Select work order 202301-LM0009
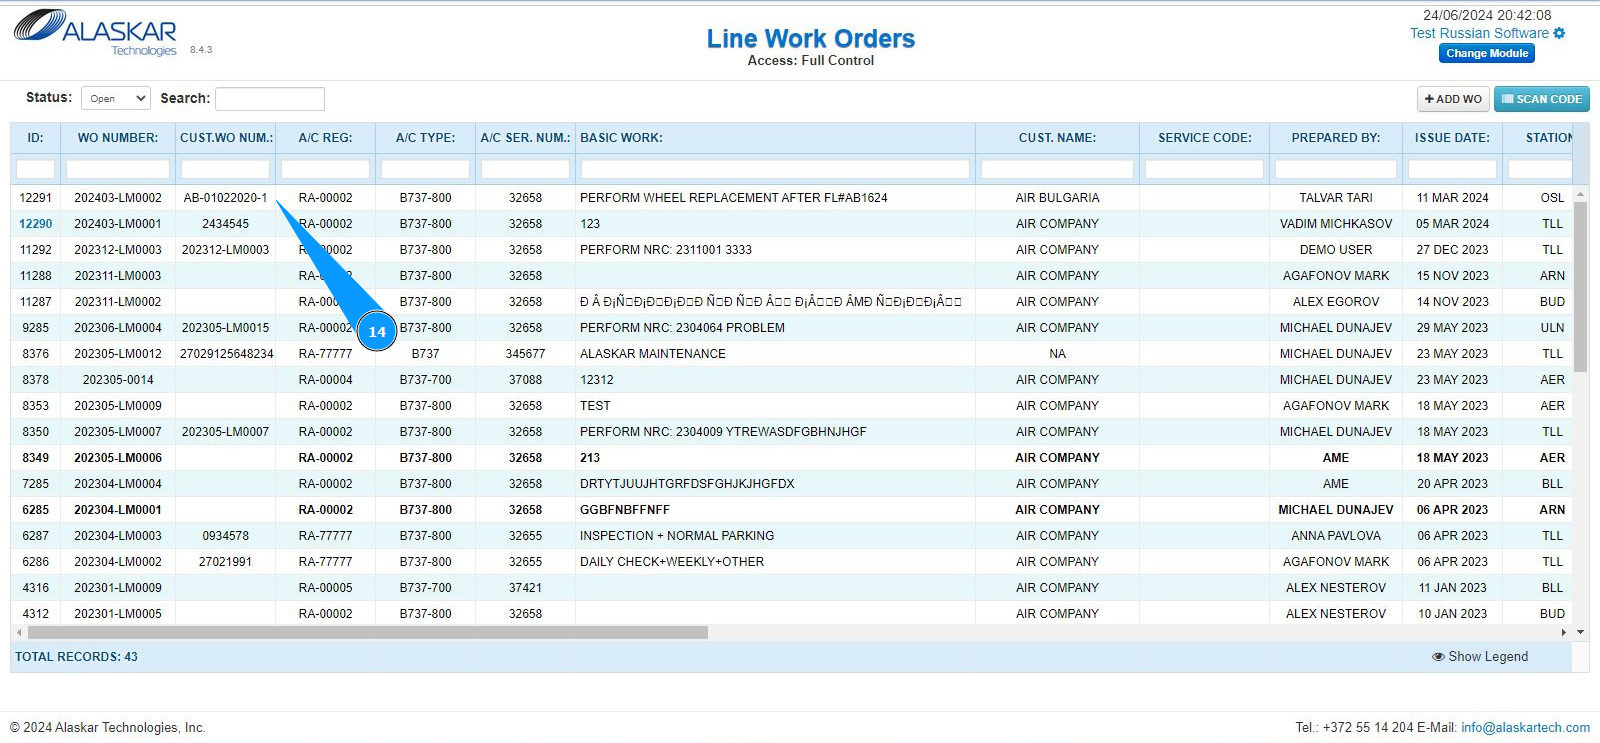Screen dimensions: 1600x743 (118, 588)
